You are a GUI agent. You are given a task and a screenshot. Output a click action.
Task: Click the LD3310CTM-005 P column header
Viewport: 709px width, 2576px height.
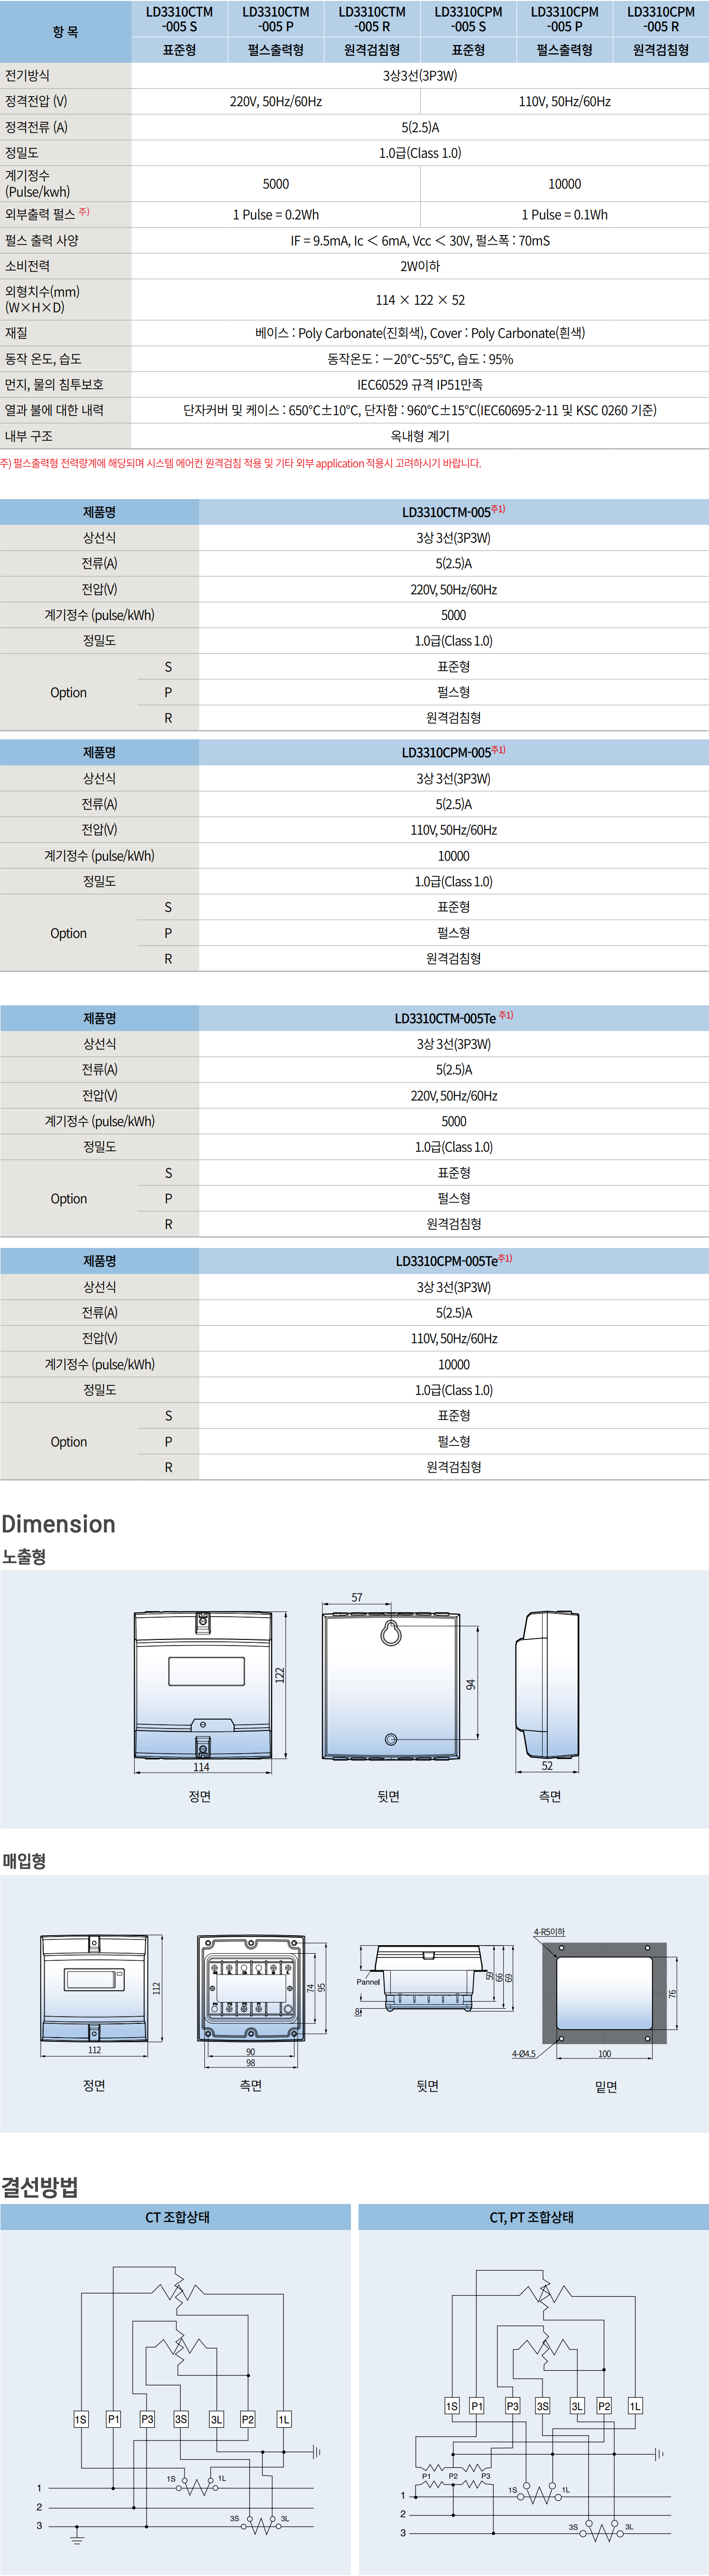(x=276, y=19)
